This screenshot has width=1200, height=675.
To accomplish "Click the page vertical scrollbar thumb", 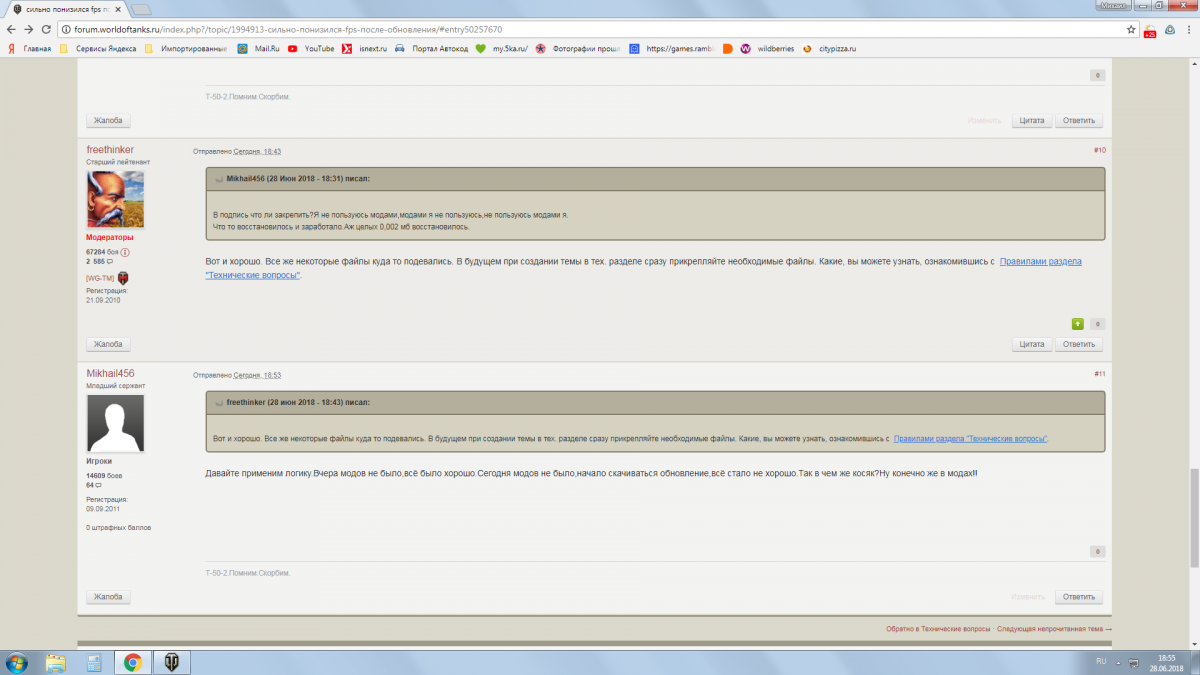I will 1193,518.
